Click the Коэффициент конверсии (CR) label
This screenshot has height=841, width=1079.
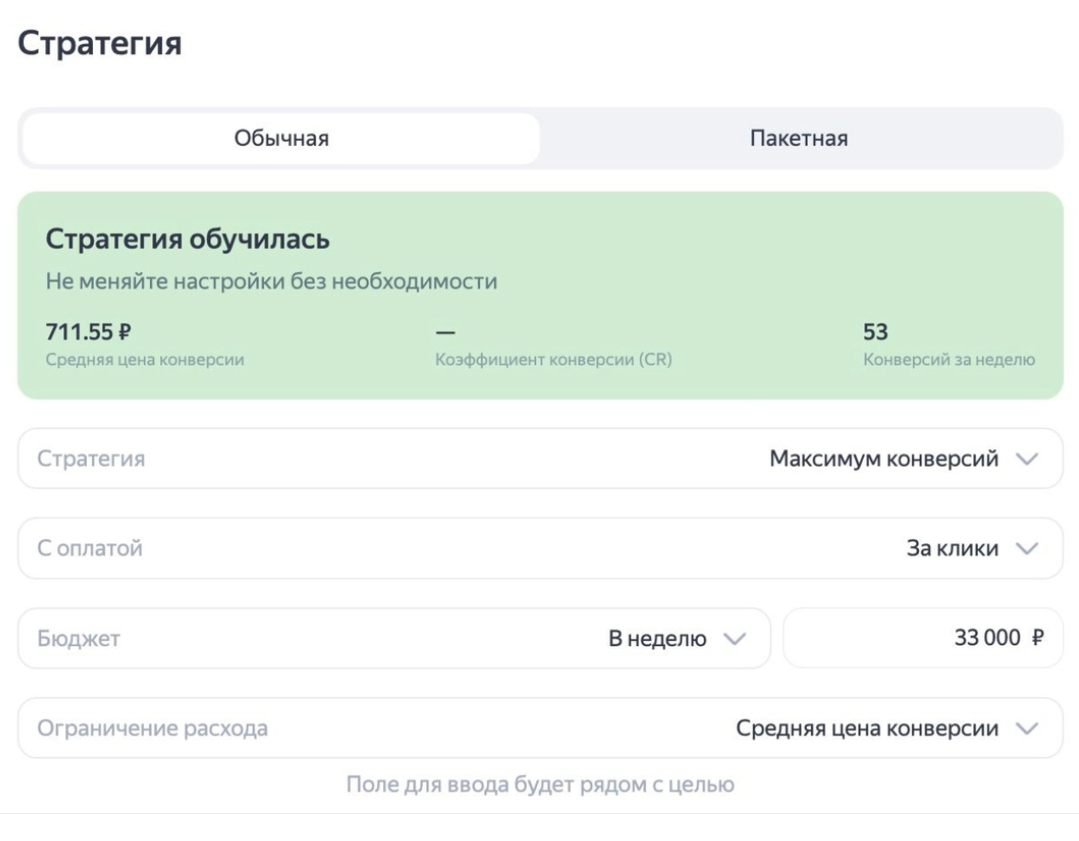(x=553, y=360)
